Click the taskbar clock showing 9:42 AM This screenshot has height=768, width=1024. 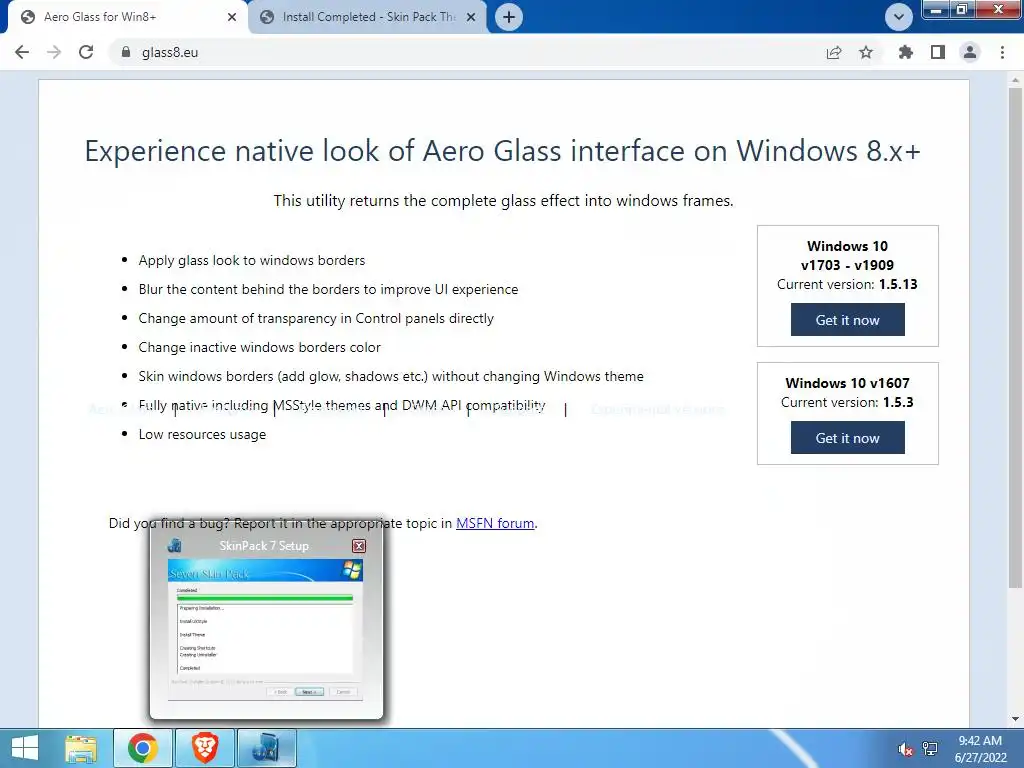(x=980, y=749)
